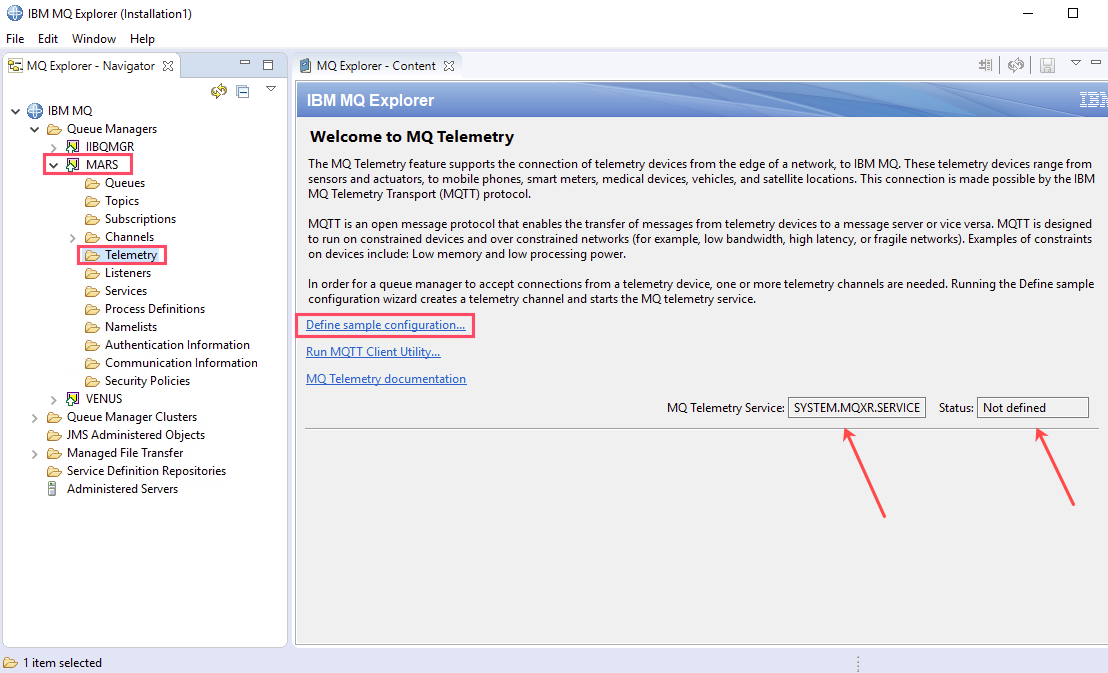Close the MQ Explorer - Content tab
Image resolution: width=1108 pixels, height=673 pixels.
pyautogui.click(x=449, y=66)
